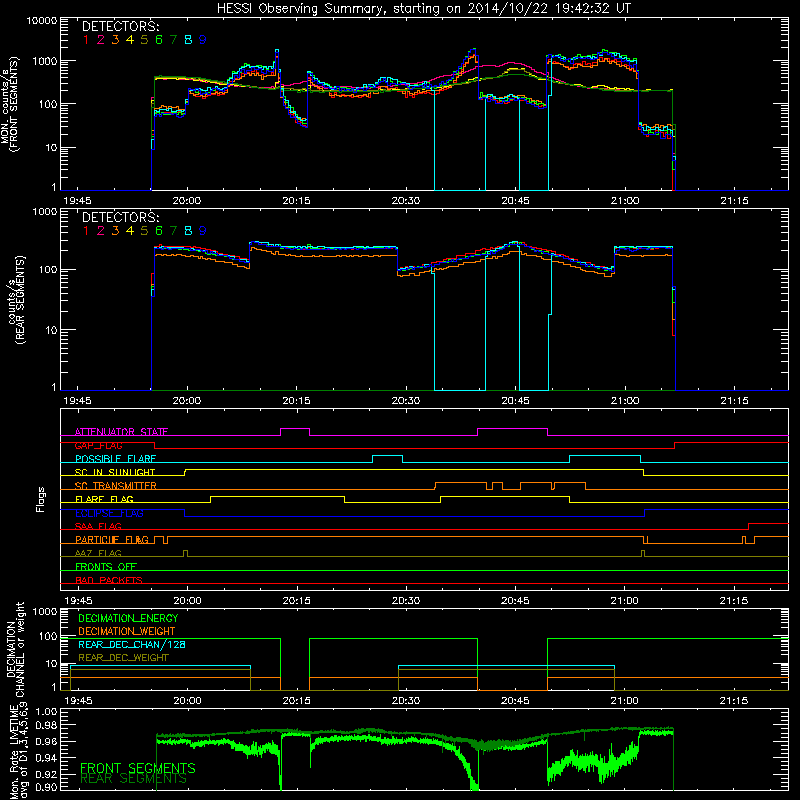Pick detector 2 in the rear segments legend

[101, 231]
